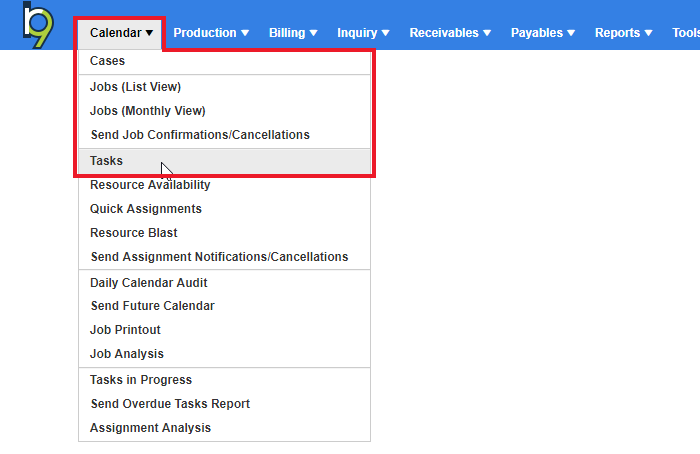The width and height of the screenshot is (700, 454).
Task: Expand the Inquiry menu
Action: point(363,33)
